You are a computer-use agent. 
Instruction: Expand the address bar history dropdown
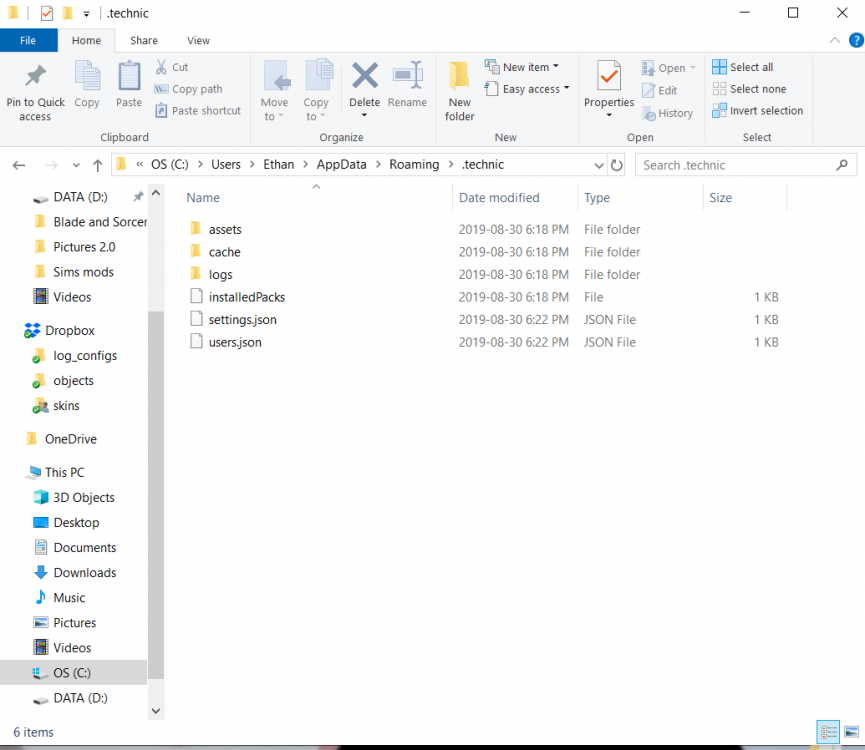599,165
